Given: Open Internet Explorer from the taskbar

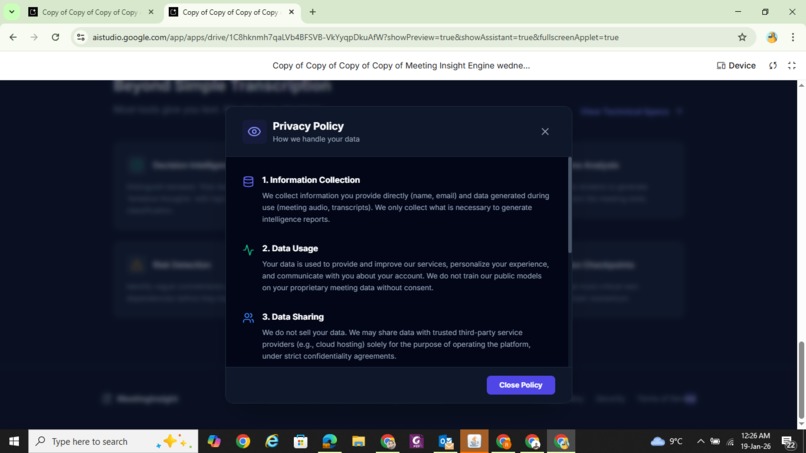Looking at the screenshot, I should pos(271,441).
